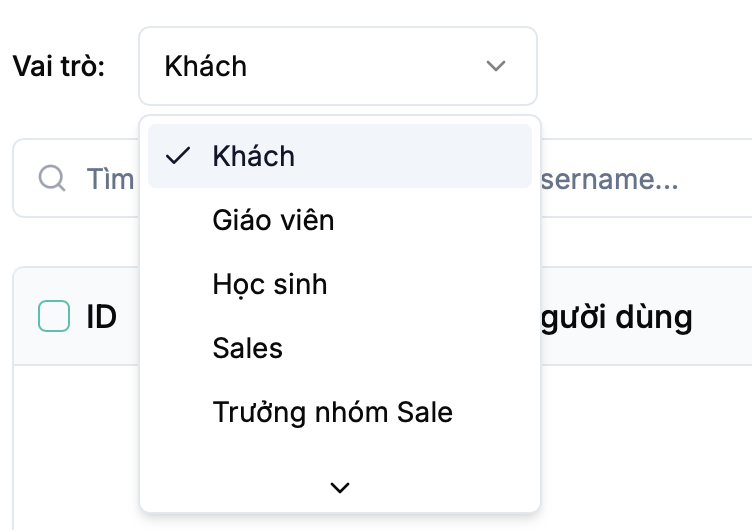Click the empty table area below ID header
This screenshot has height=530, width=752.
click(x=75, y=440)
